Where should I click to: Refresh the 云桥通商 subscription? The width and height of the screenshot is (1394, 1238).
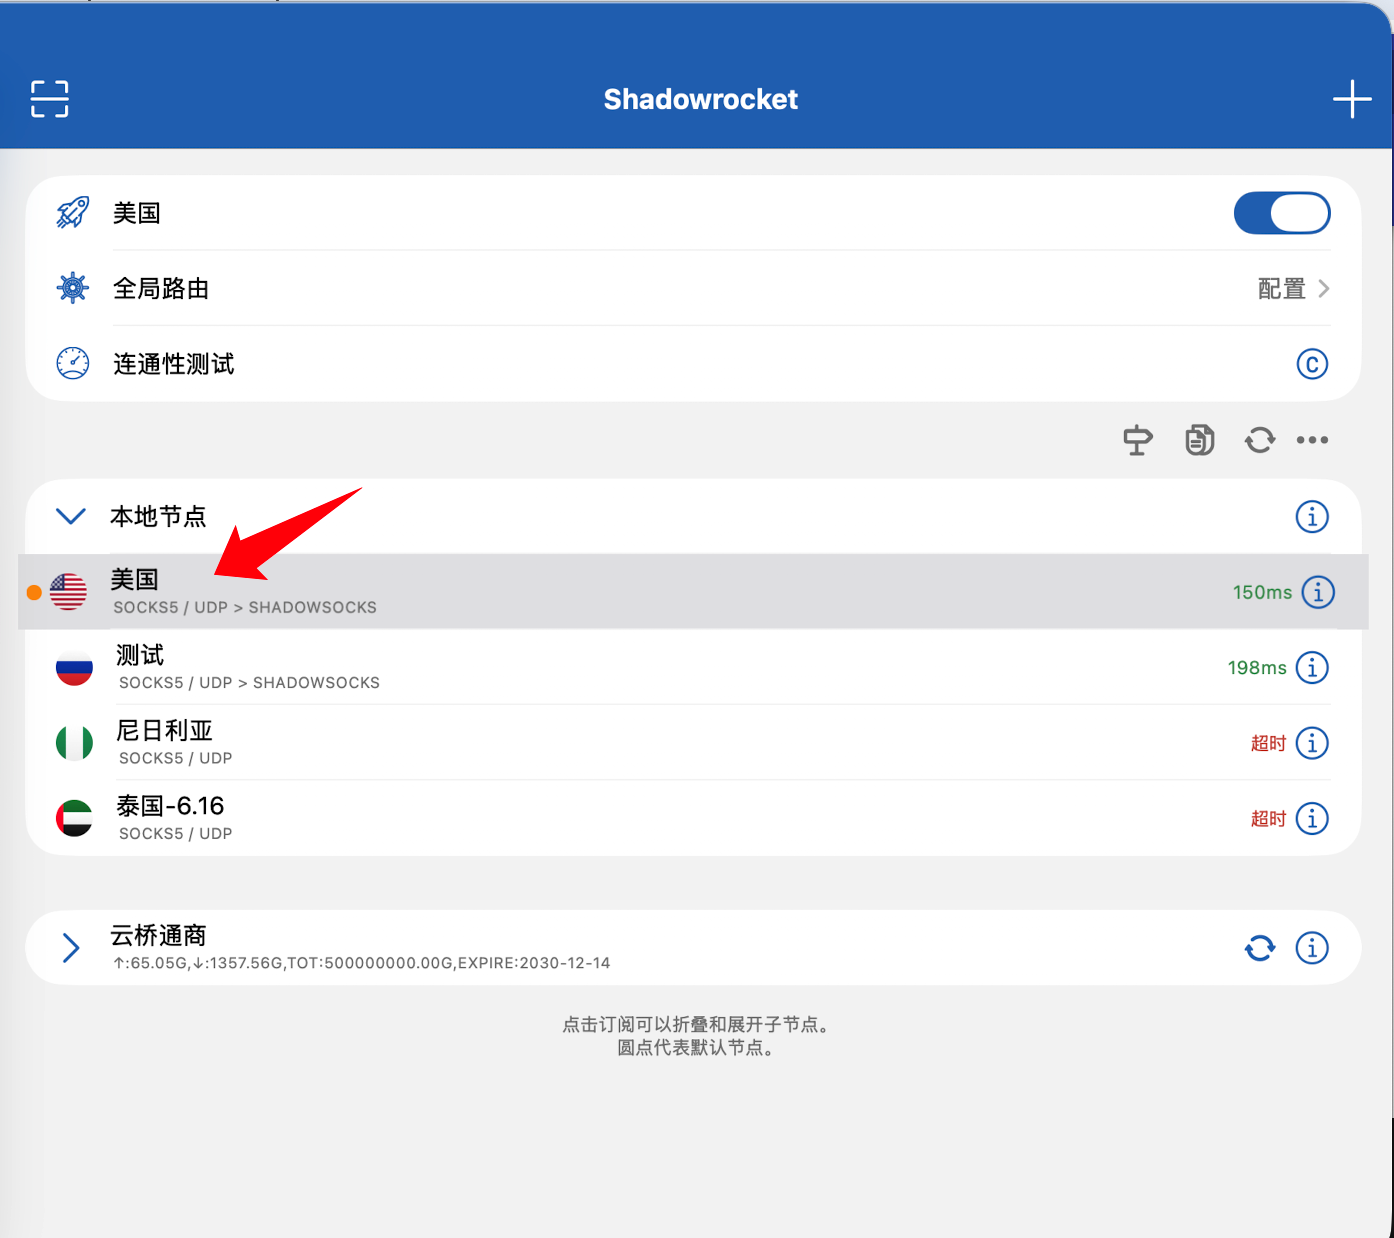click(1260, 947)
